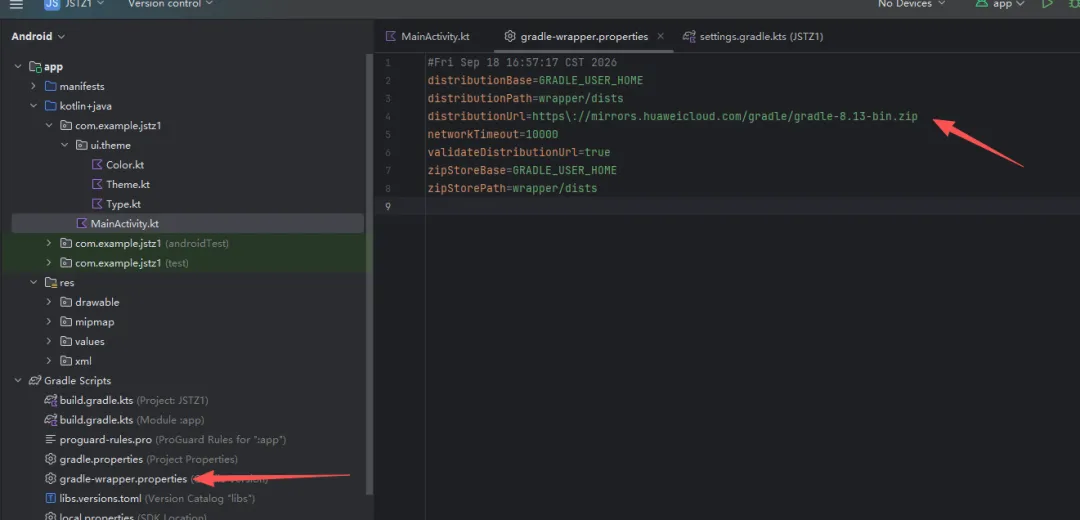The image size is (1080, 520).
Task: Click the Run app play icon
Action: click(x=1047, y=4)
